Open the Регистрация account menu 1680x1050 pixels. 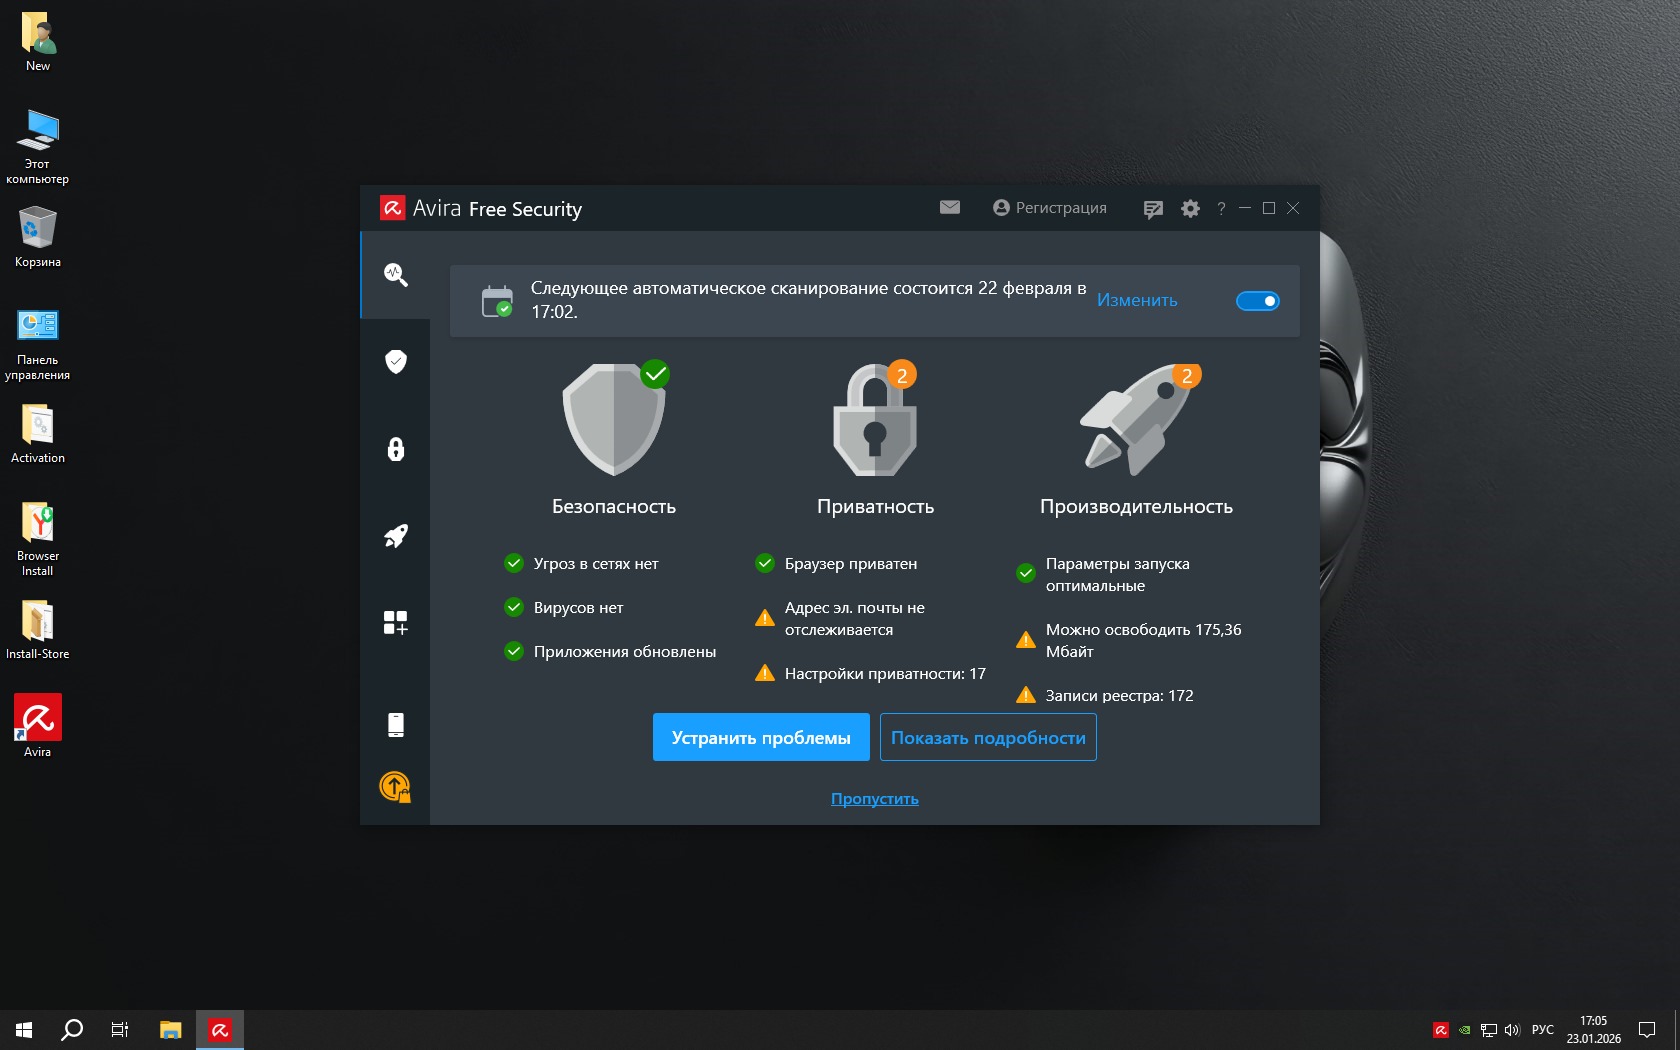click(x=1050, y=208)
